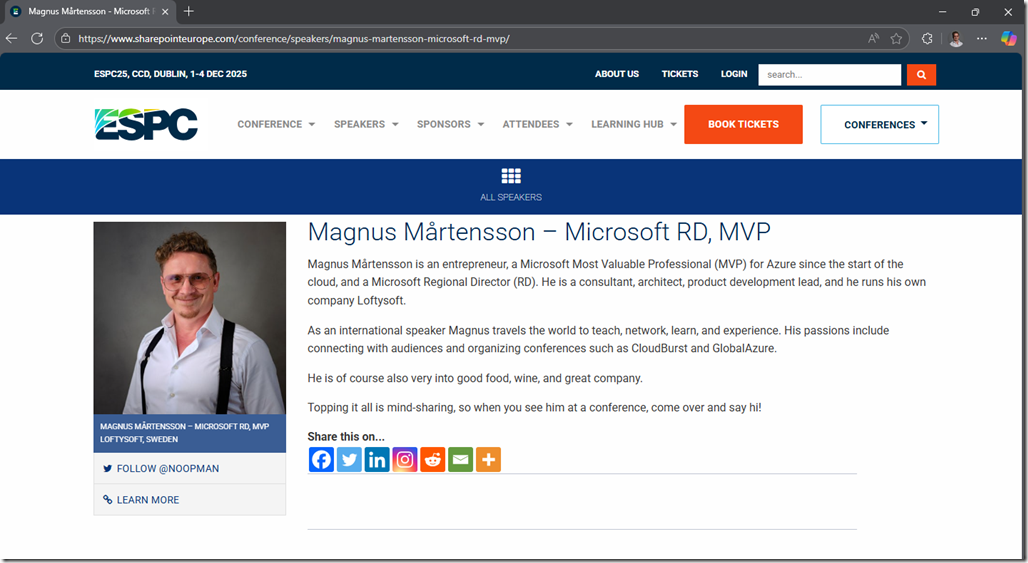Click 'Share this on...' label
The width and height of the screenshot is (1028, 563).
[346, 437]
